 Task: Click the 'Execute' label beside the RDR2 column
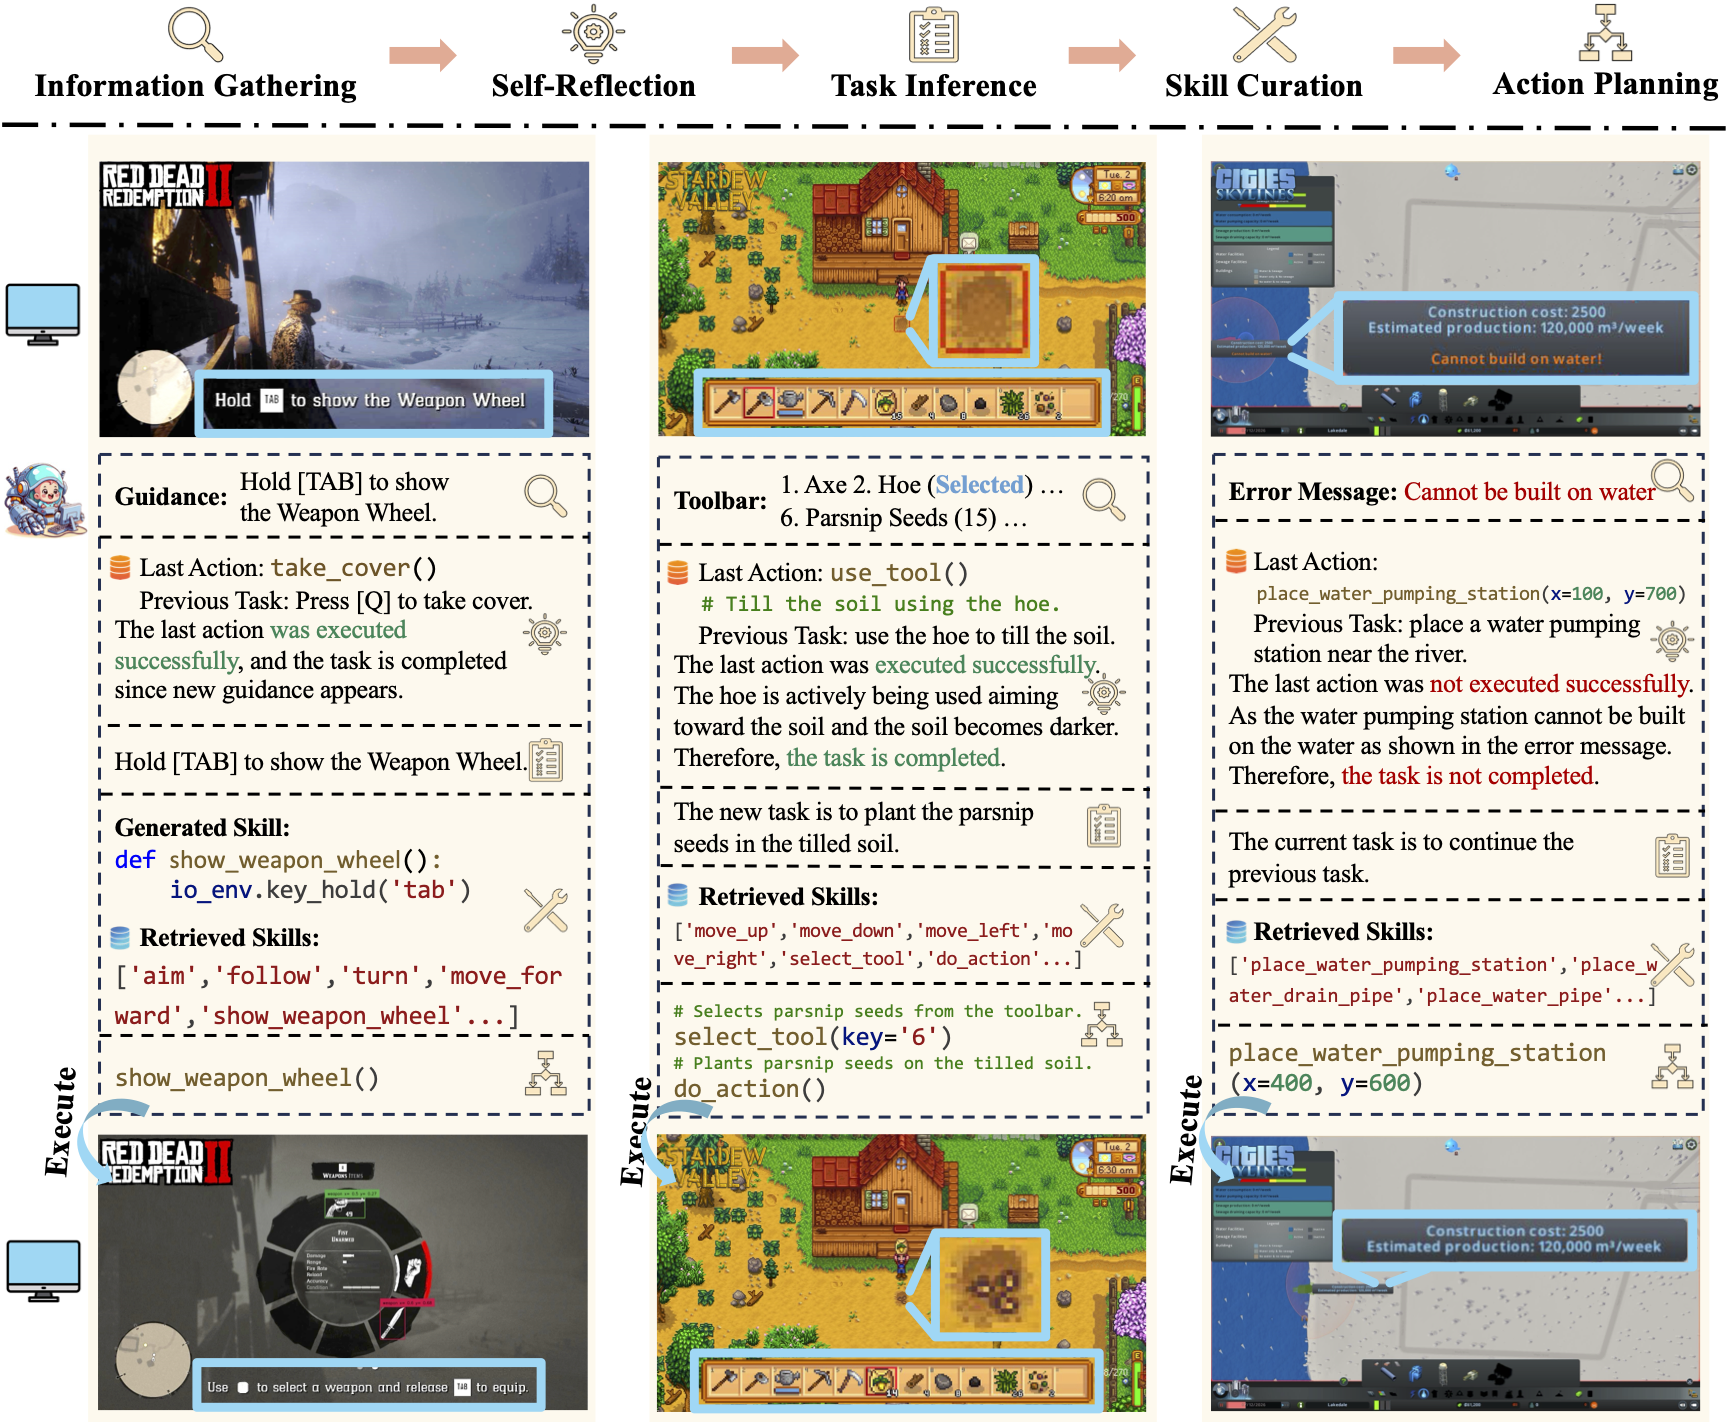[61, 1121]
